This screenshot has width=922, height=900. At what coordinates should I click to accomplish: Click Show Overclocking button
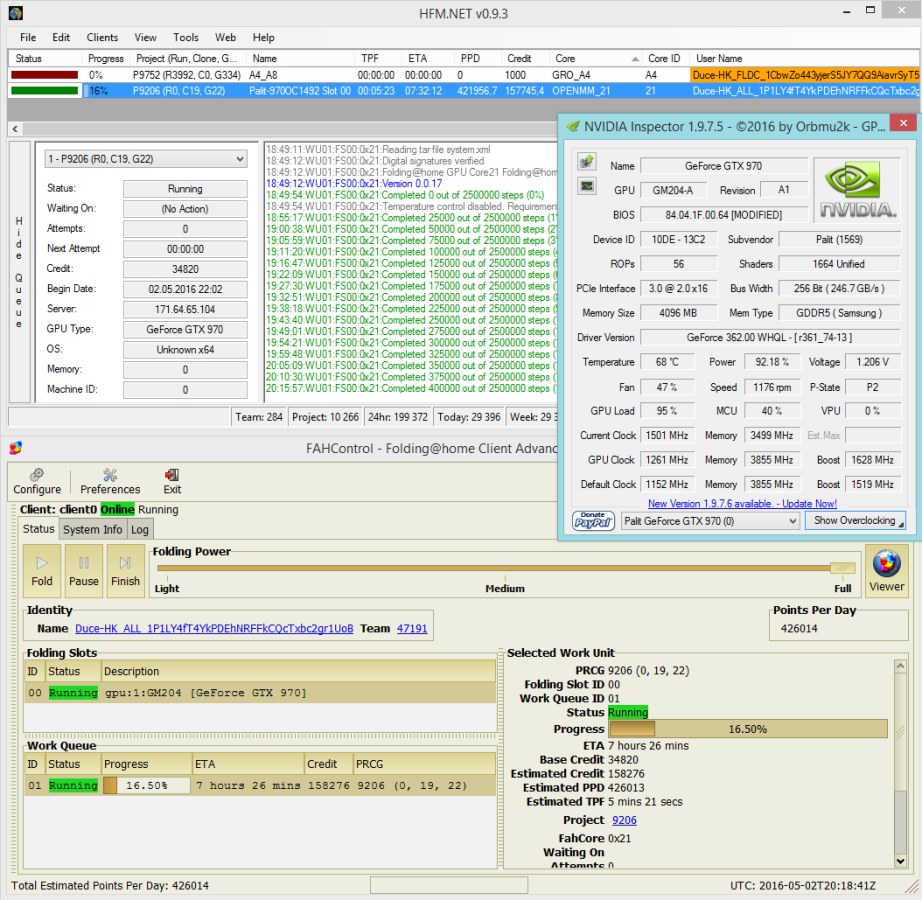click(x=855, y=520)
